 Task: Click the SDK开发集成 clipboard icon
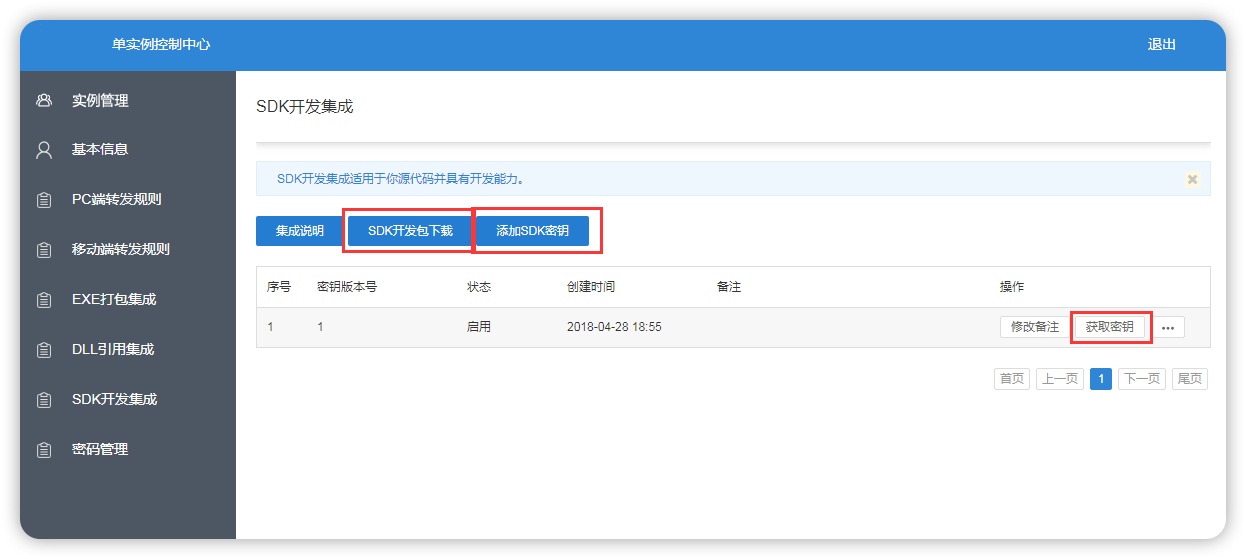click(x=44, y=400)
